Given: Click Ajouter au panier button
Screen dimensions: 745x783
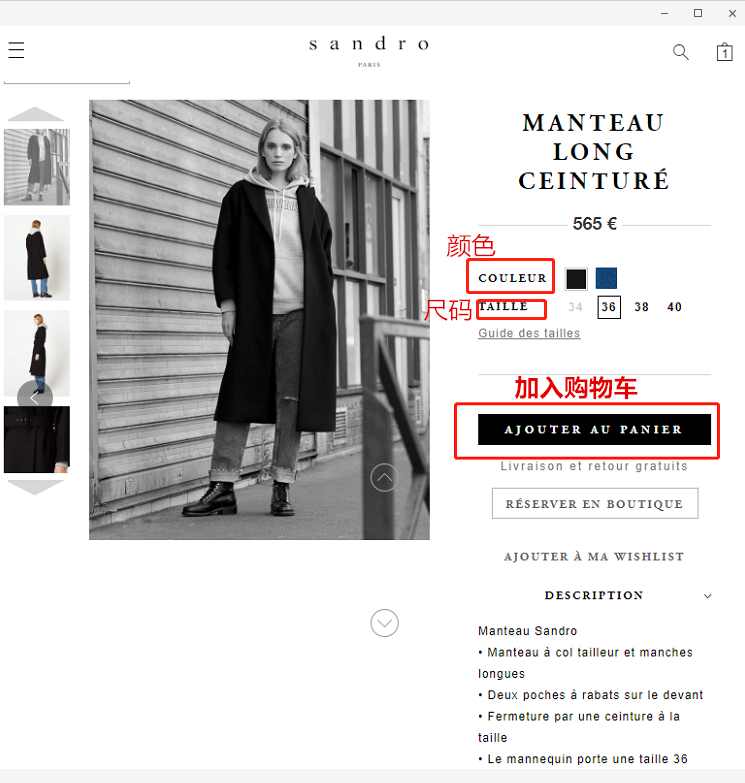Looking at the screenshot, I should (x=594, y=429).
